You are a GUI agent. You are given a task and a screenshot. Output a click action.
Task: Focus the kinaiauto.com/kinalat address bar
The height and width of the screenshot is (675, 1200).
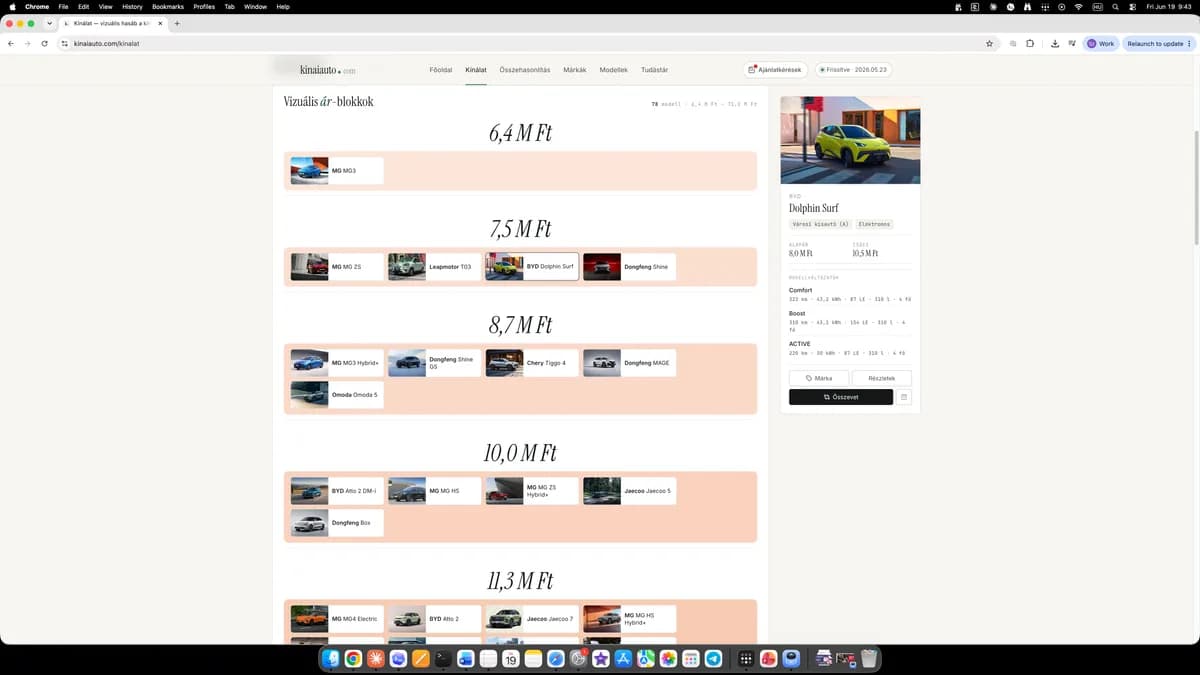pos(520,44)
